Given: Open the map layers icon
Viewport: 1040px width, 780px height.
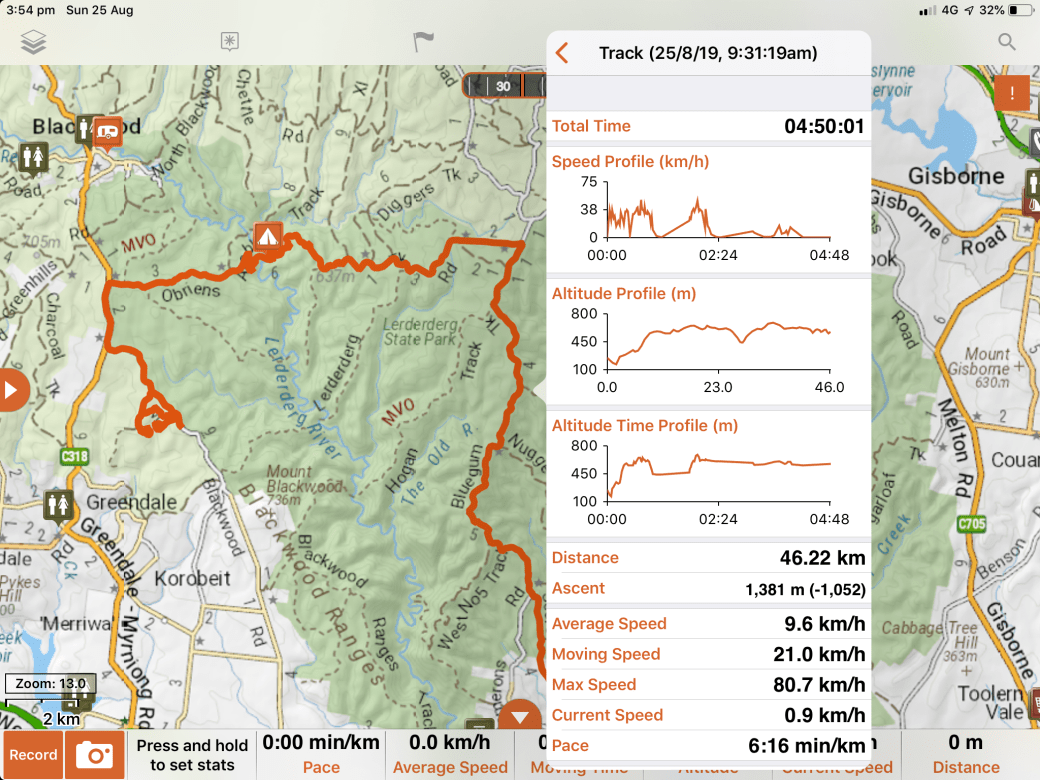Looking at the screenshot, I should tap(34, 42).
